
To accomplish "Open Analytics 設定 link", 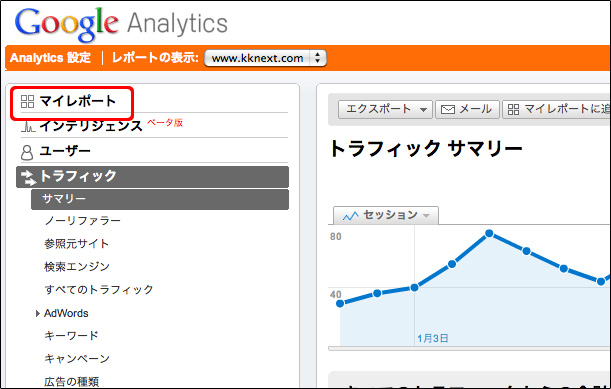I will coord(50,58).
